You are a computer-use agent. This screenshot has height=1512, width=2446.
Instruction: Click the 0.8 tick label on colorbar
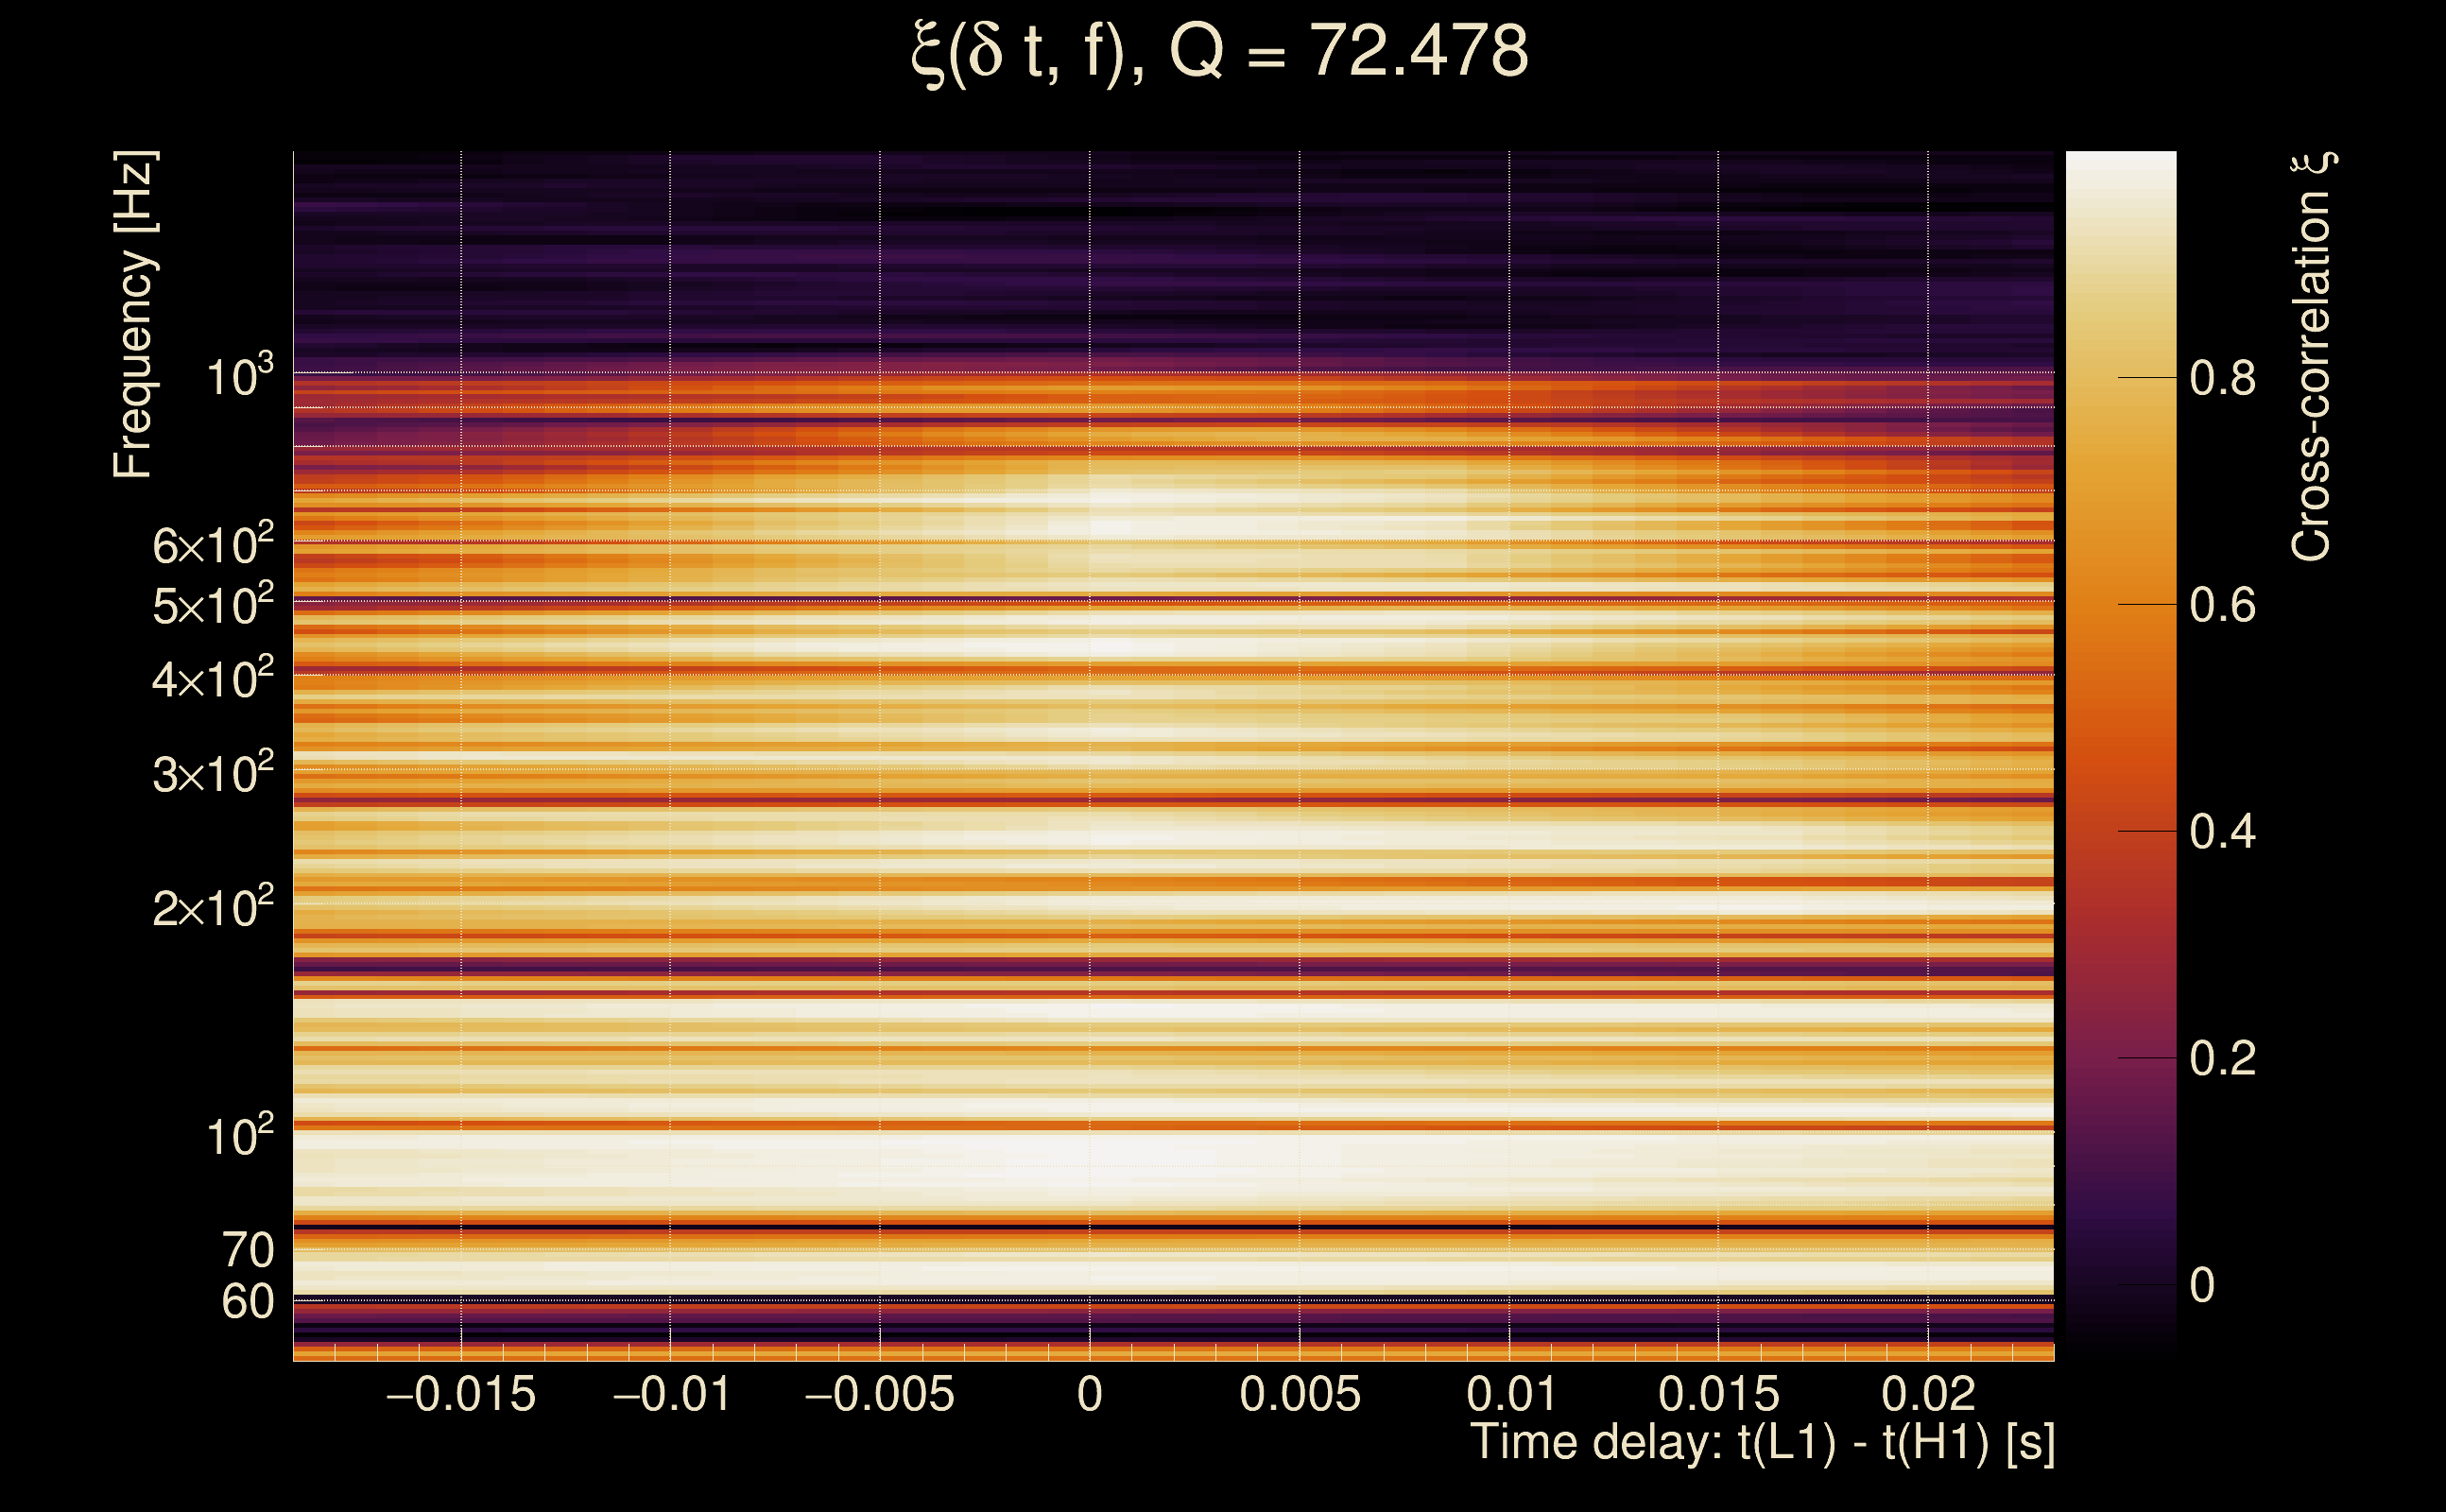pyautogui.click(x=2222, y=379)
